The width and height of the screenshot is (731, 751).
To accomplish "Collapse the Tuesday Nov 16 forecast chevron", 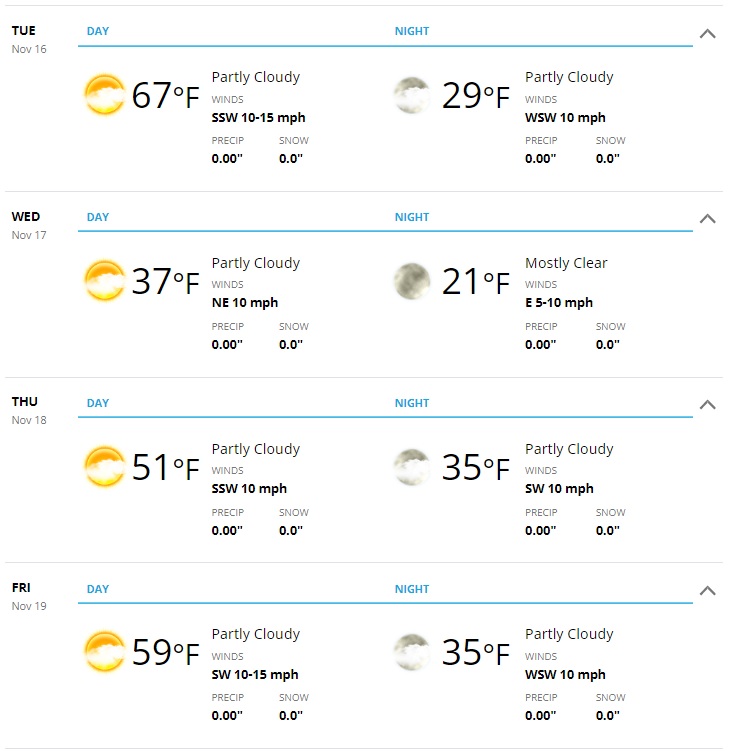I will [x=708, y=34].
